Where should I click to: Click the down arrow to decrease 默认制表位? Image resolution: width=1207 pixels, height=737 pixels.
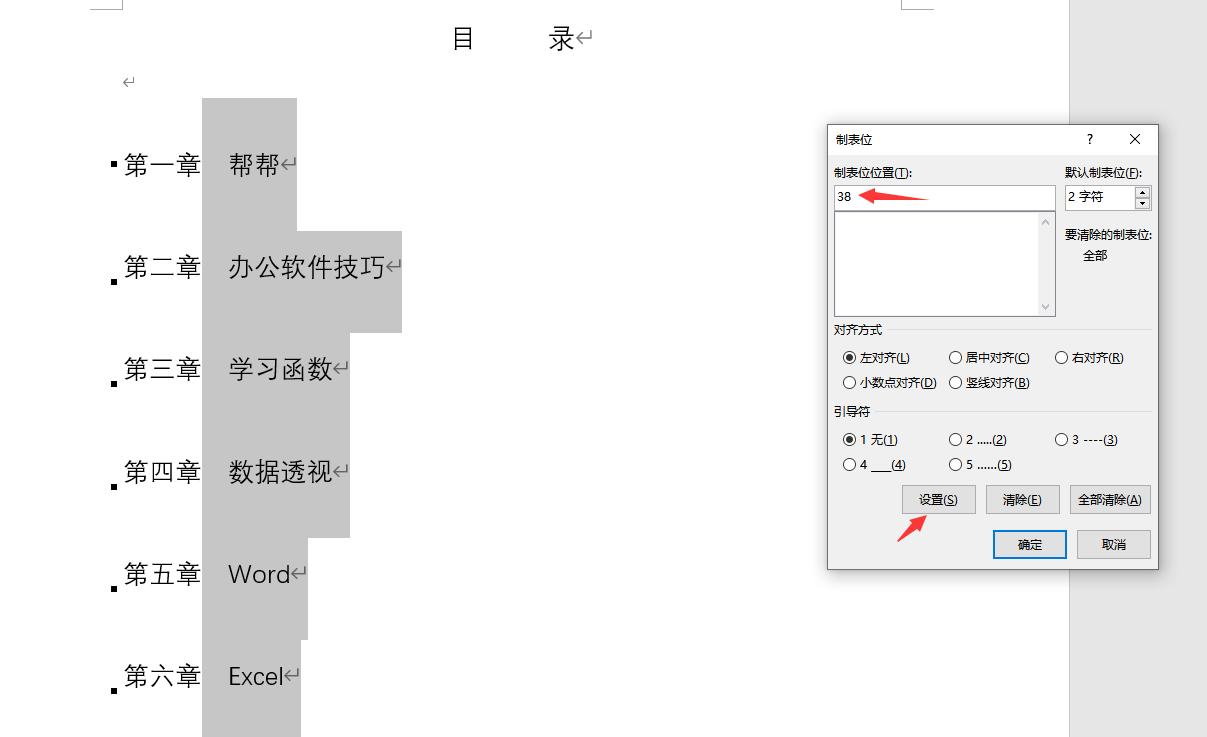coord(1141,203)
